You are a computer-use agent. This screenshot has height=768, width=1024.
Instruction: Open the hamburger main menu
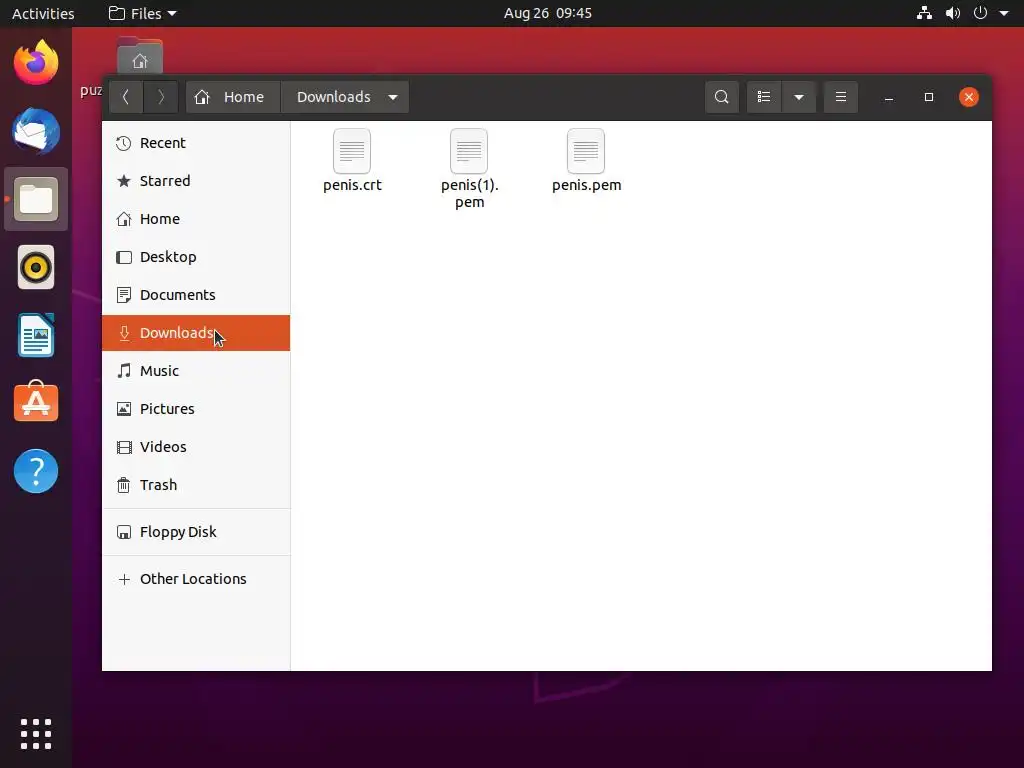click(840, 97)
